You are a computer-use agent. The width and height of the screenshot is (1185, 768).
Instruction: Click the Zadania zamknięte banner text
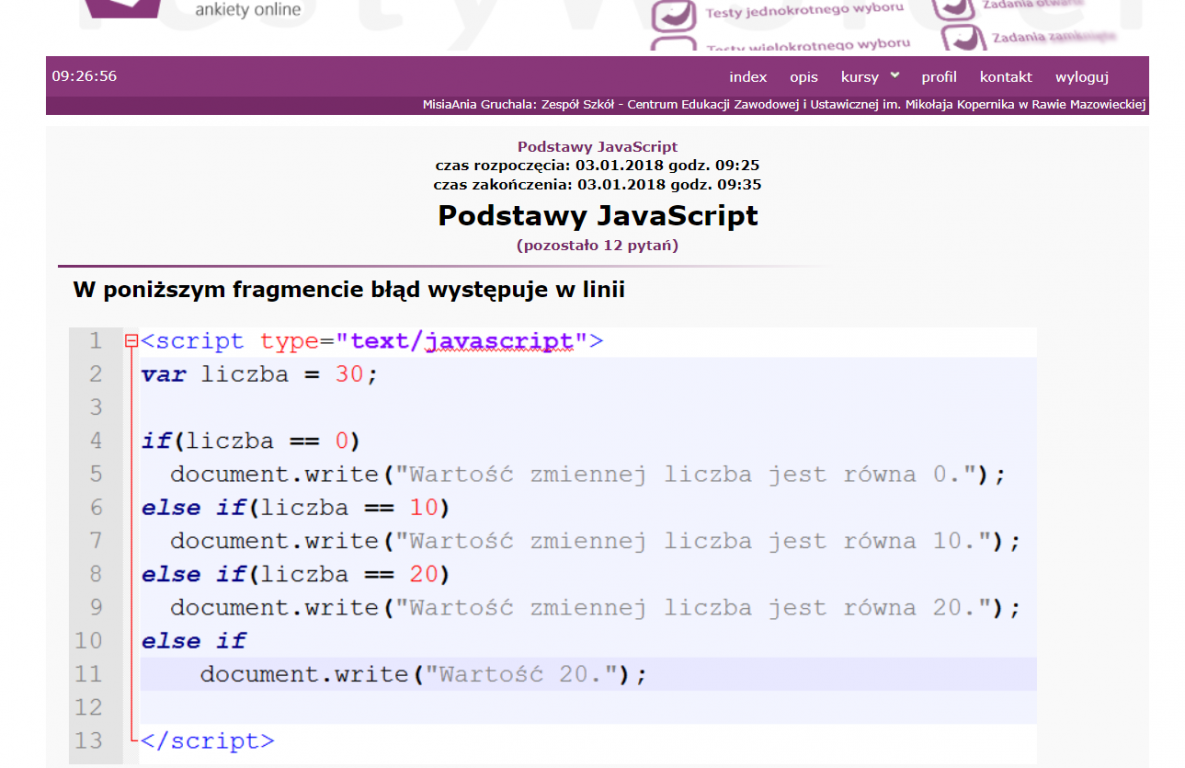pos(1054,36)
